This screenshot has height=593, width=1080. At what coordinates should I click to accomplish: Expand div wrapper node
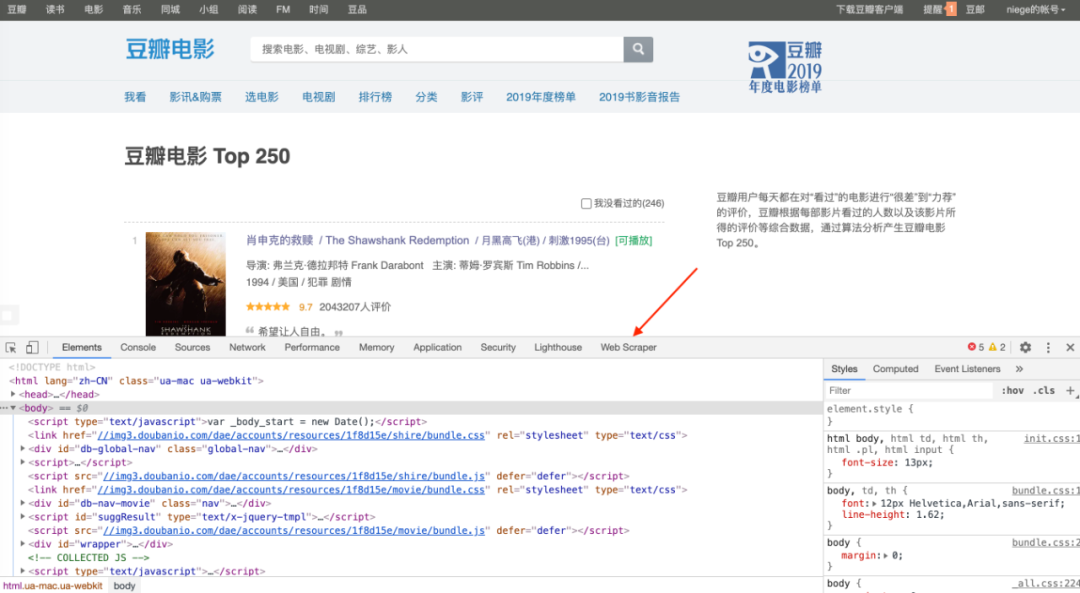[x=23, y=543]
